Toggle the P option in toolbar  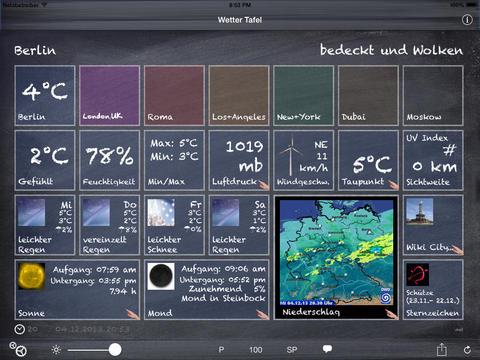point(221,350)
